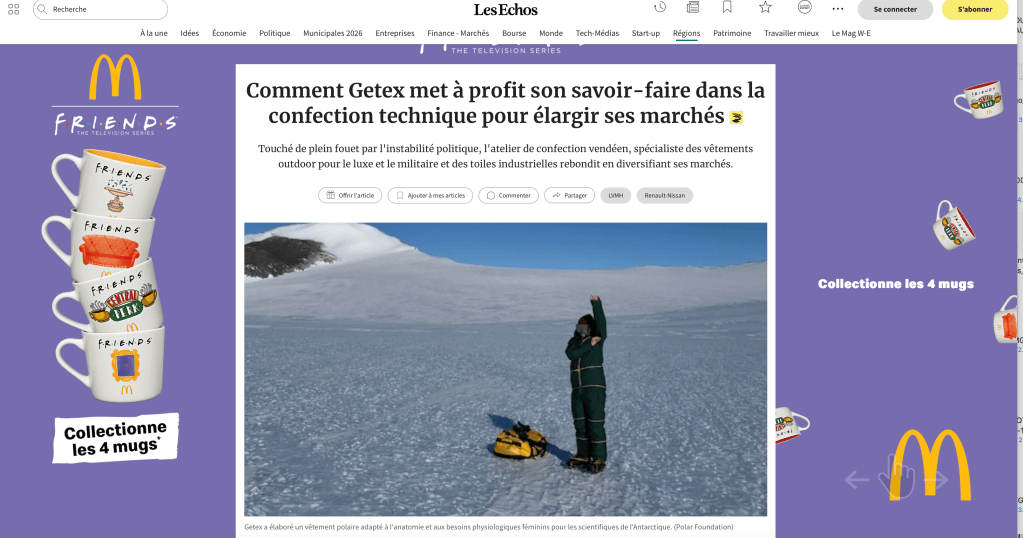
Task: Expand the Partager share options
Action: click(570, 196)
